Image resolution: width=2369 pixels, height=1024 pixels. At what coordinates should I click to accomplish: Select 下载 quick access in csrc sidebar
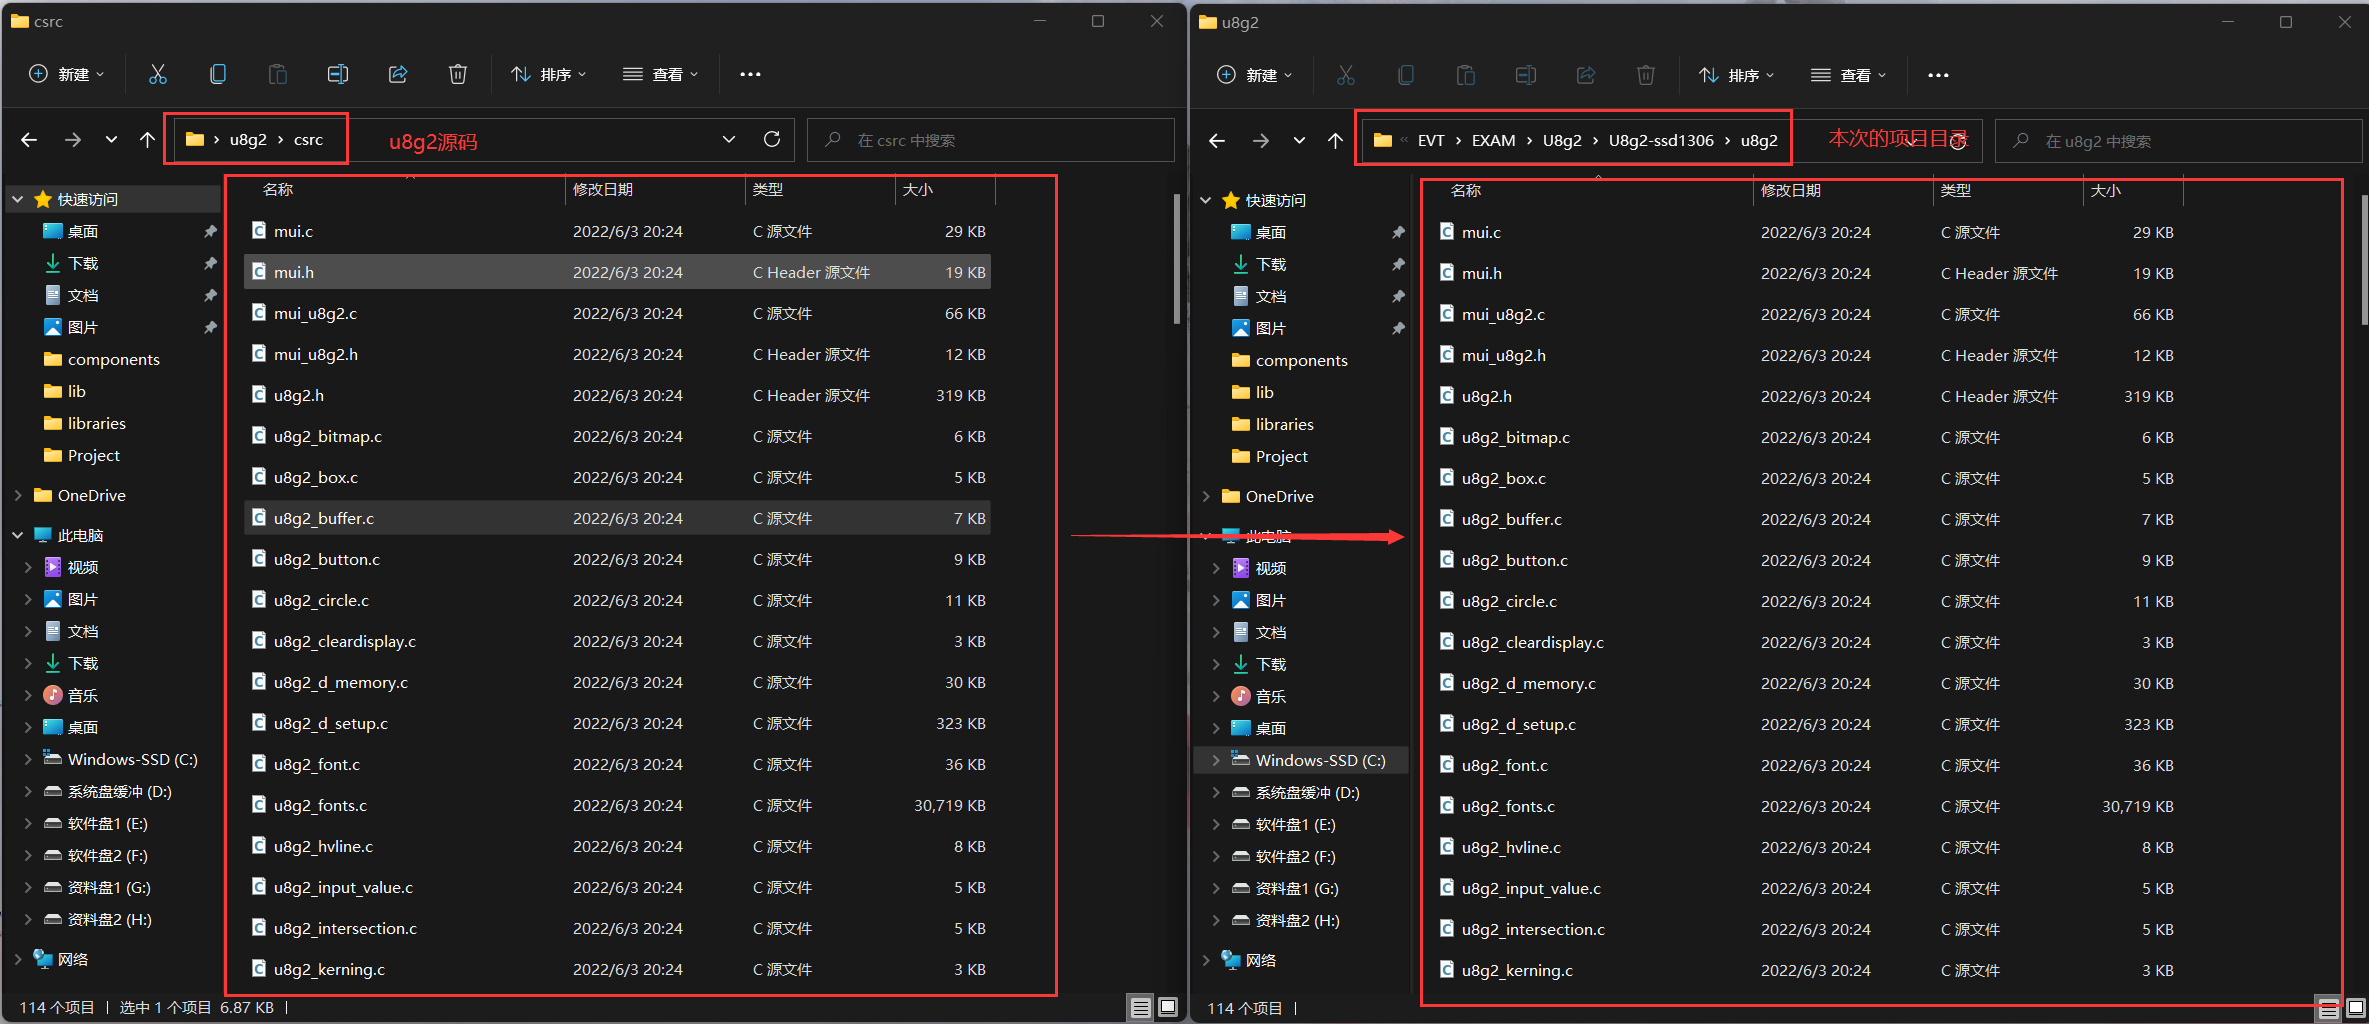(x=83, y=263)
